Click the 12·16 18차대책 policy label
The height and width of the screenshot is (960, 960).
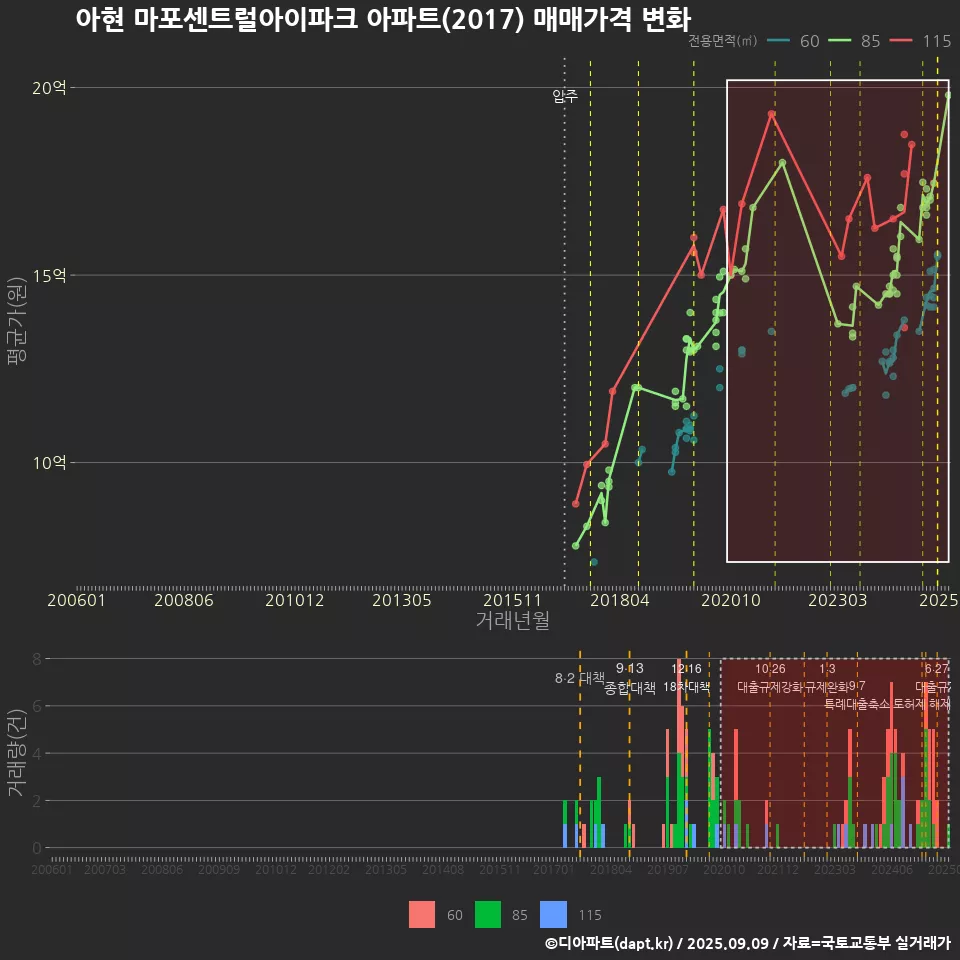tap(686, 678)
